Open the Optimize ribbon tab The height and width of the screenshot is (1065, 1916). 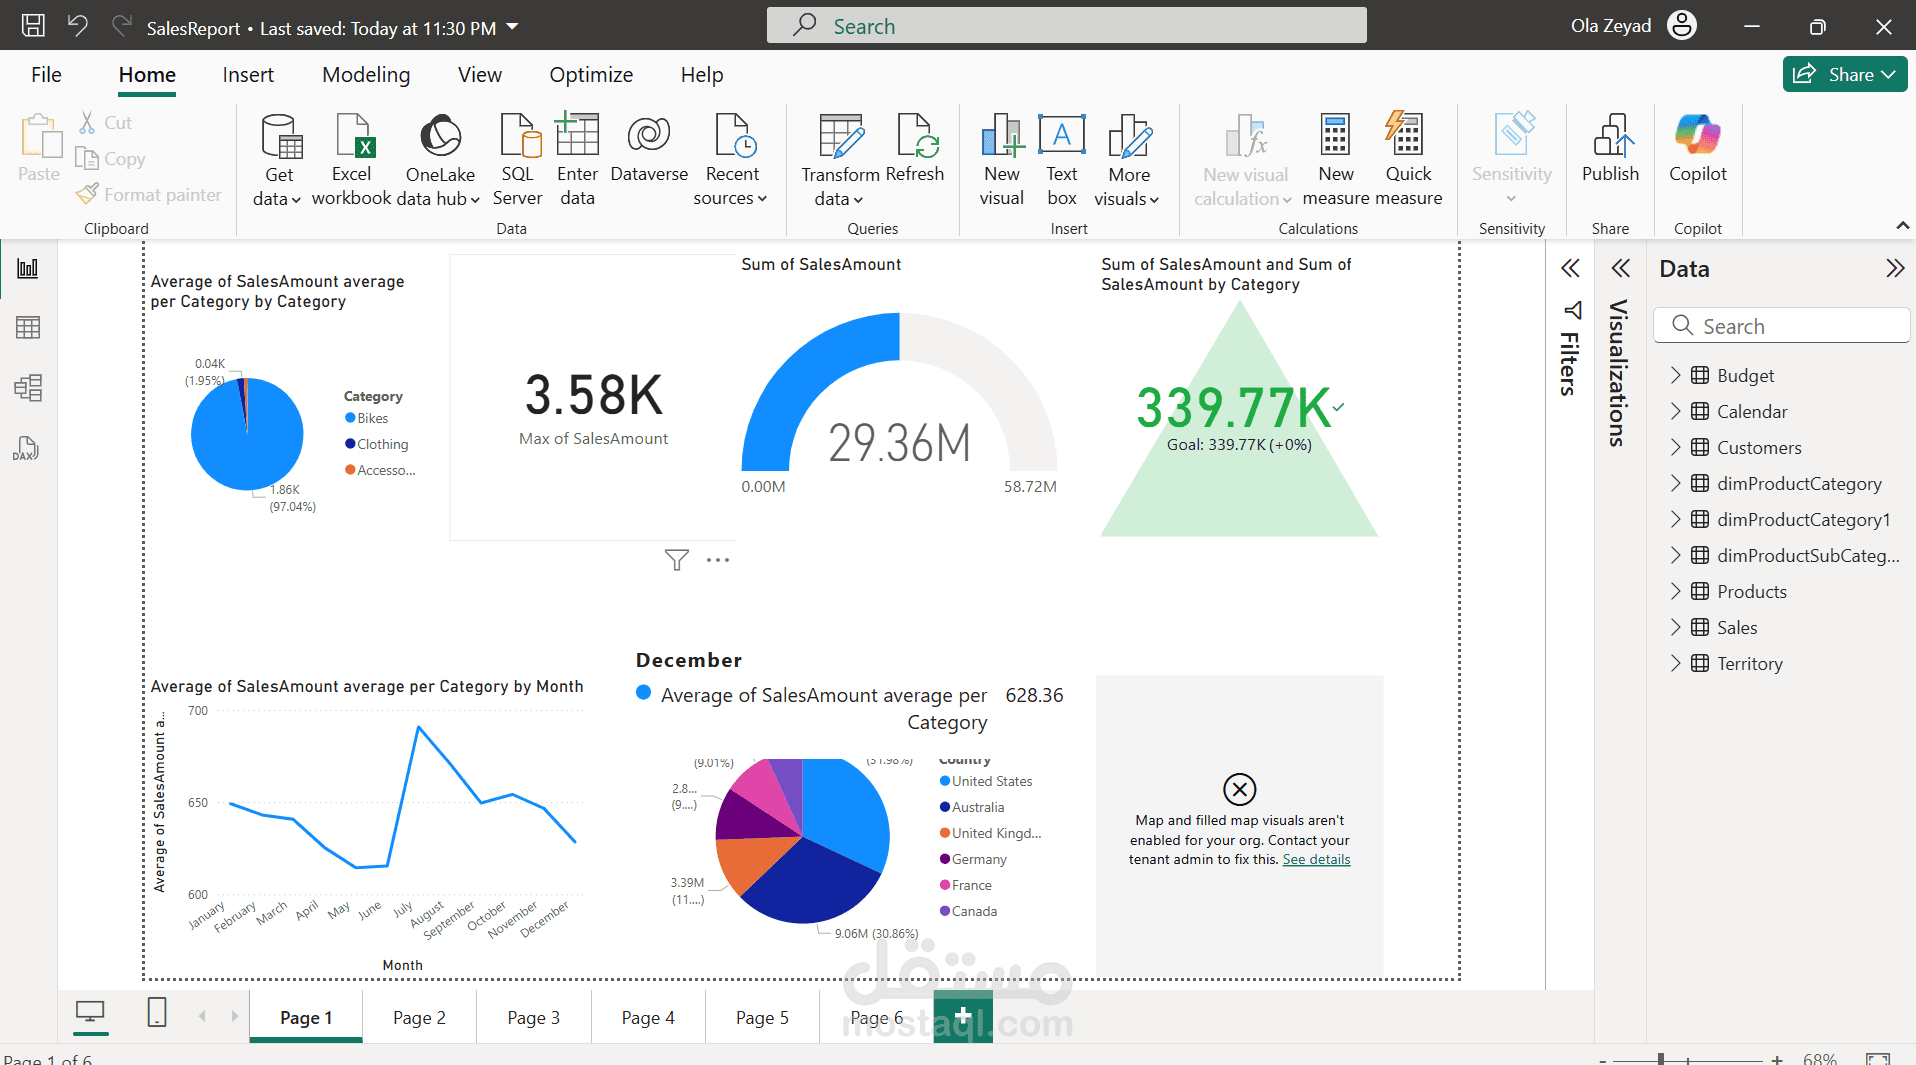pyautogui.click(x=591, y=75)
